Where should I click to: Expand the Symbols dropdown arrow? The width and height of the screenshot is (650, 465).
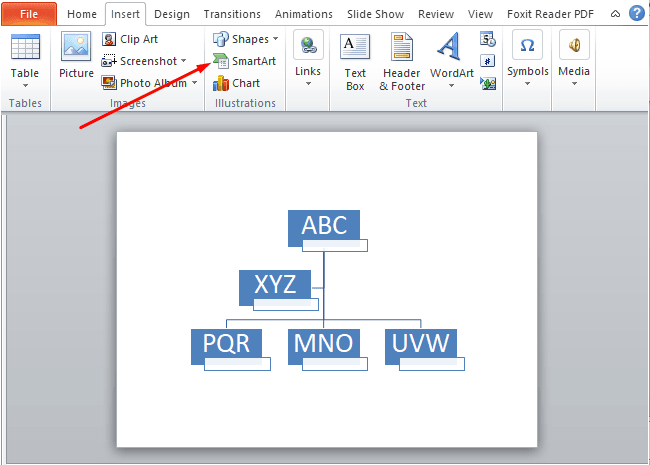point(527,84)
